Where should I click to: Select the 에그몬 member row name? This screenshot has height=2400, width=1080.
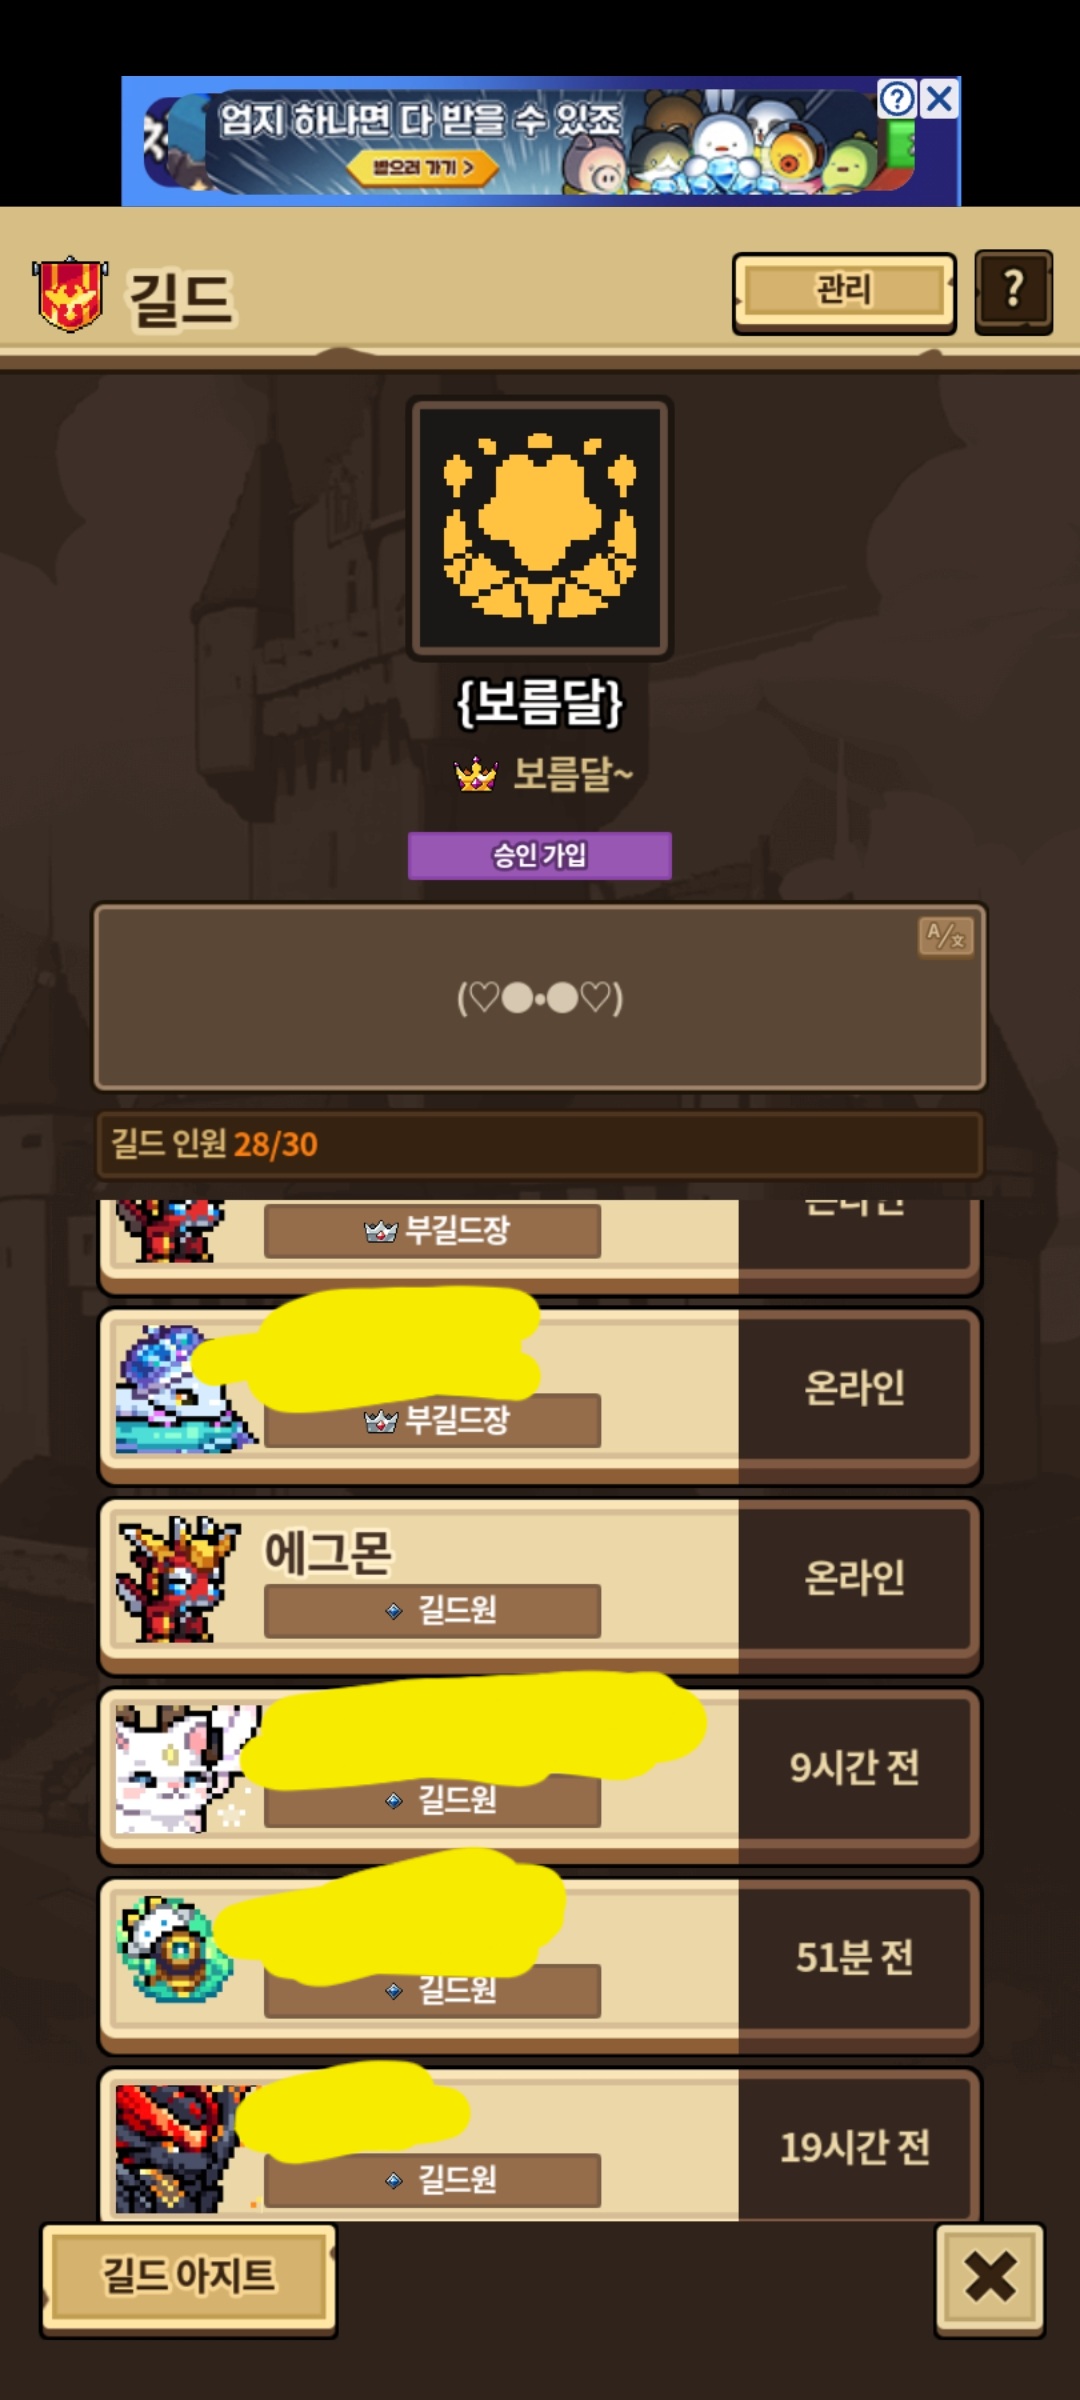pyautogui.click(x=328, y=1553)
